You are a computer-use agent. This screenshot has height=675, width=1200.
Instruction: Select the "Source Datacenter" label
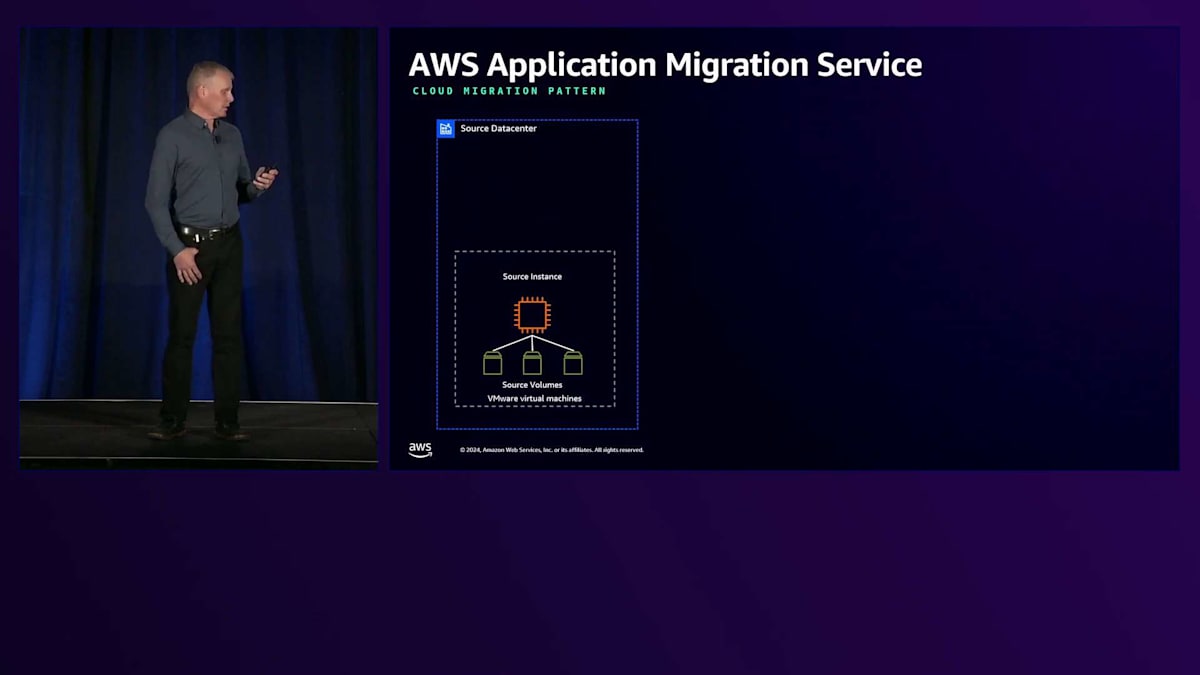498,129
